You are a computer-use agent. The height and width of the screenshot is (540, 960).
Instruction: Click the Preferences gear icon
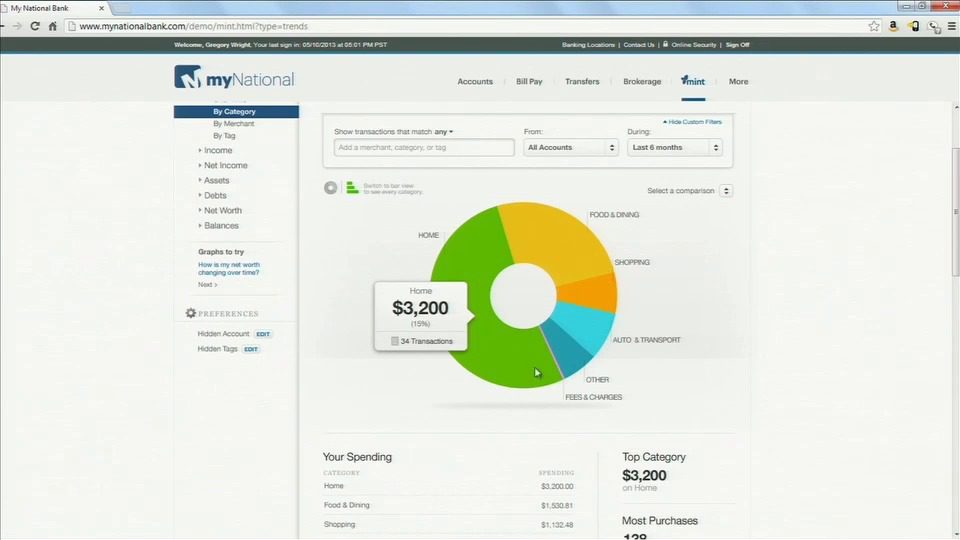[x=190, y=313]
